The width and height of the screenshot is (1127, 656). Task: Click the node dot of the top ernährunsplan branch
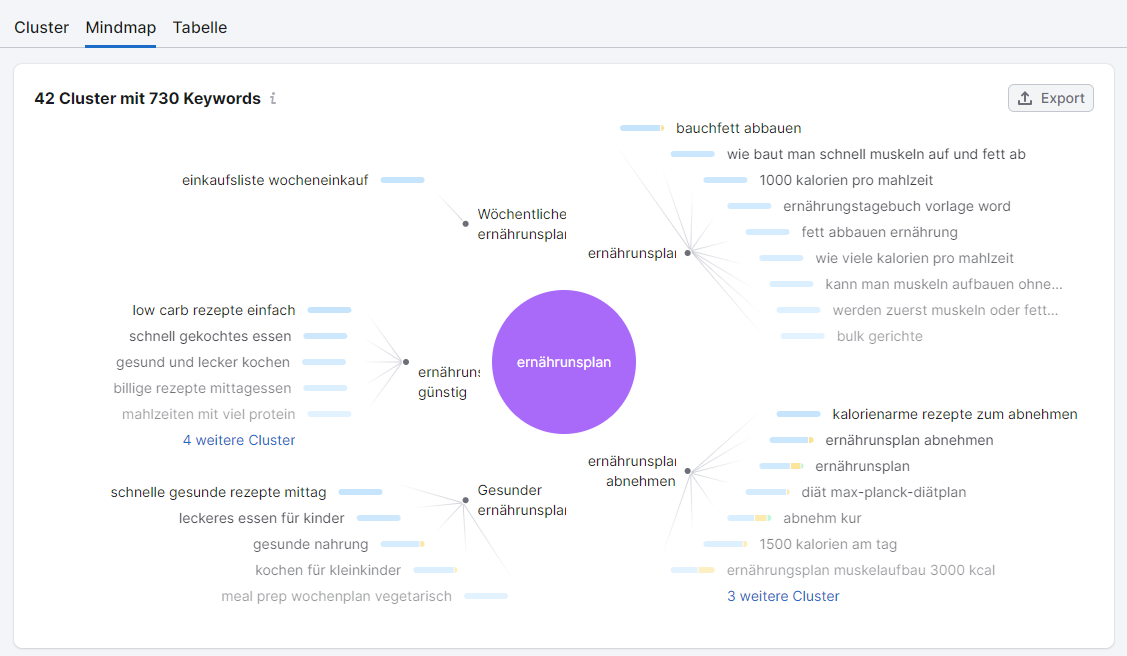click(687, 253)
